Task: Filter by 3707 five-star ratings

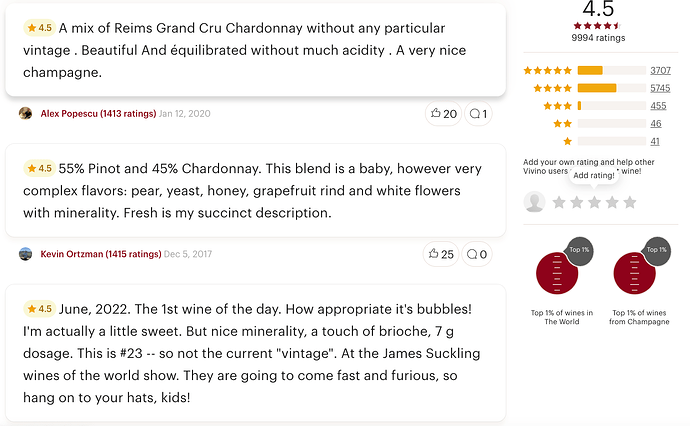Action: 660,70
